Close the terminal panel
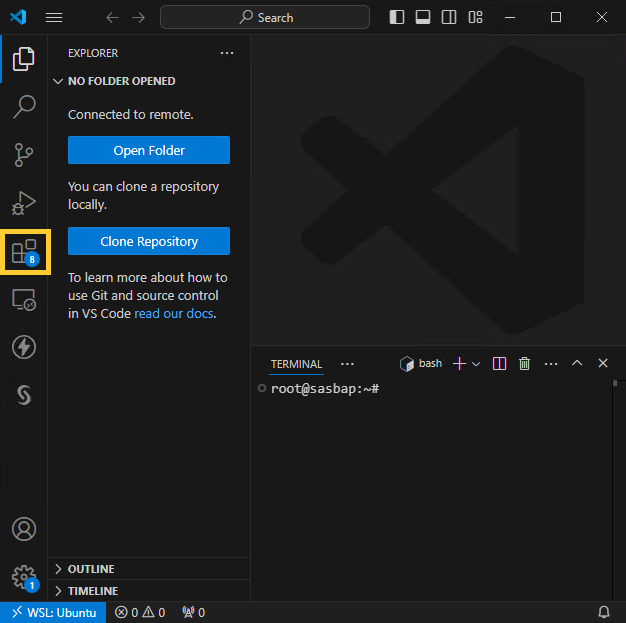Image resolution: width=626 pixels, height=623 pixels. tap(603, 363)
